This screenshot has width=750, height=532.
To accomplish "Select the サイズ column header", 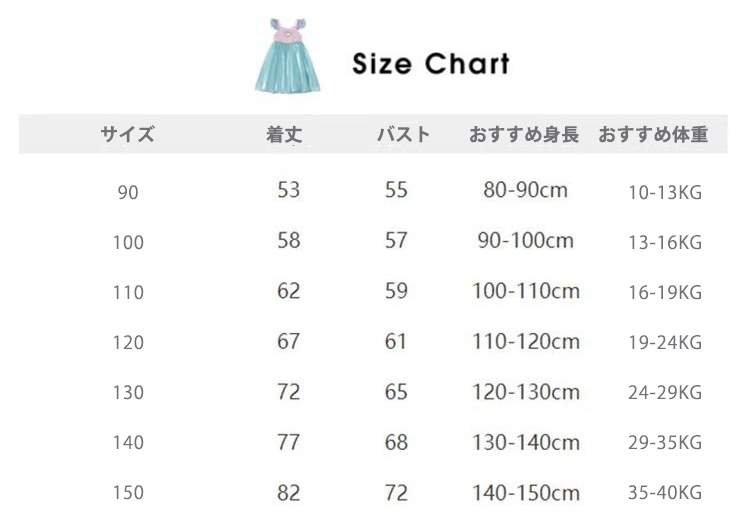I will click(128, 135).
